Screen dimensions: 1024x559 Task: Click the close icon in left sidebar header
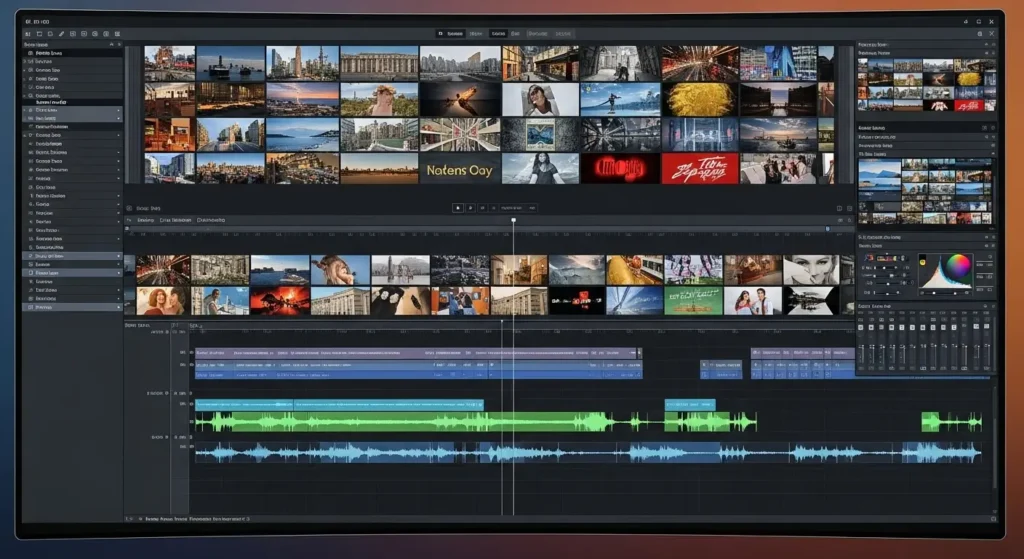(x=119, y=44)
